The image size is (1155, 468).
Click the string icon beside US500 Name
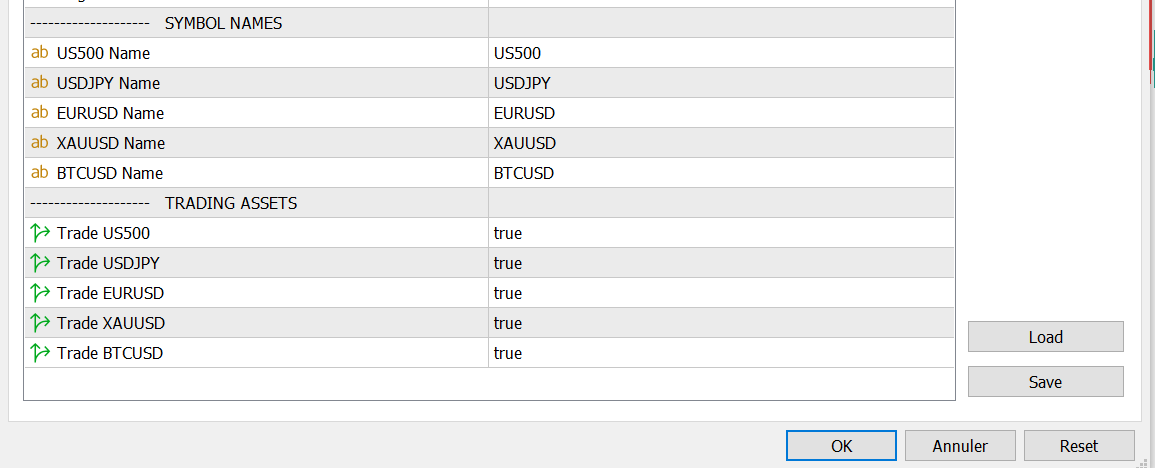tap(40, 53)
